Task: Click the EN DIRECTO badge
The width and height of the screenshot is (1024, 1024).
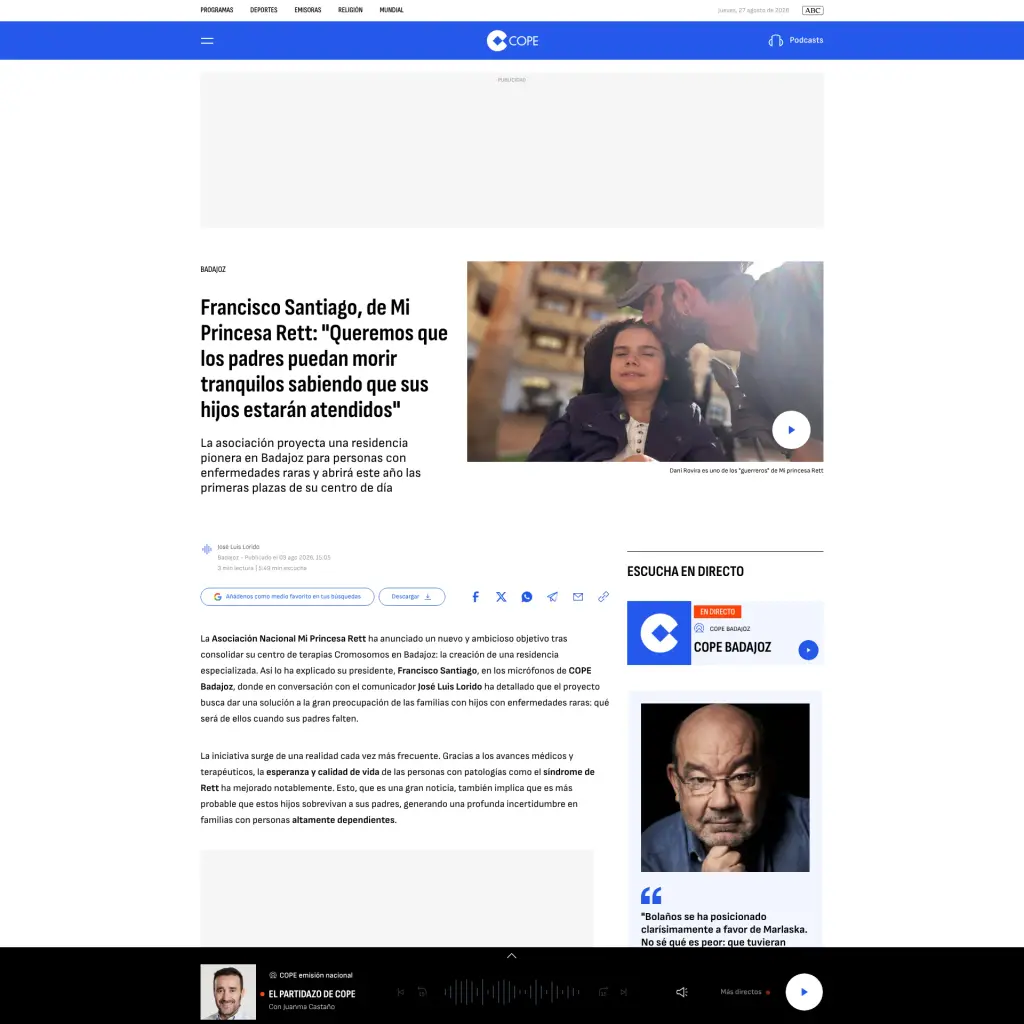Action: [717, 612]
